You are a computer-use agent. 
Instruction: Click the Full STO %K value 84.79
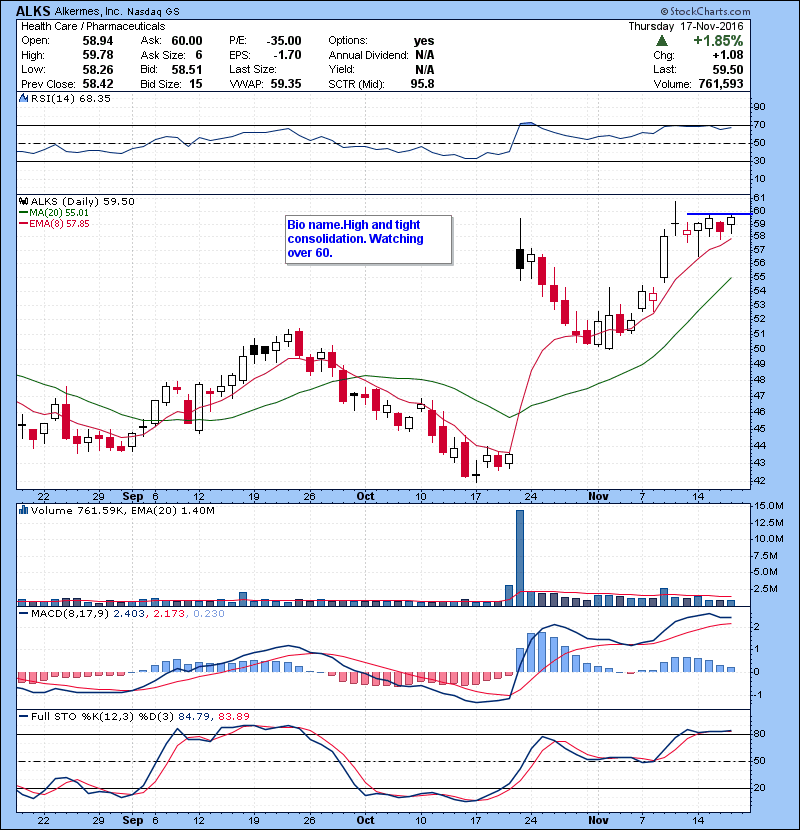click(x=193, y=716)
